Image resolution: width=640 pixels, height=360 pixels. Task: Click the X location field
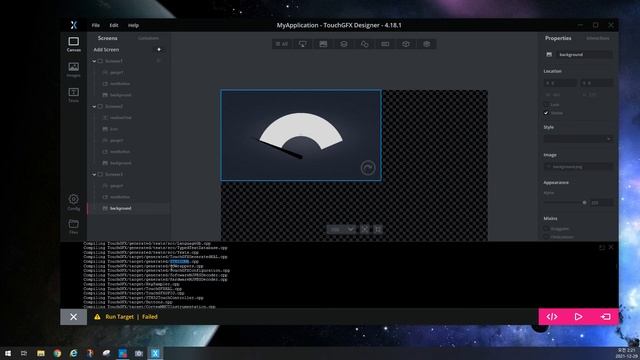click(x=560, y=83)
